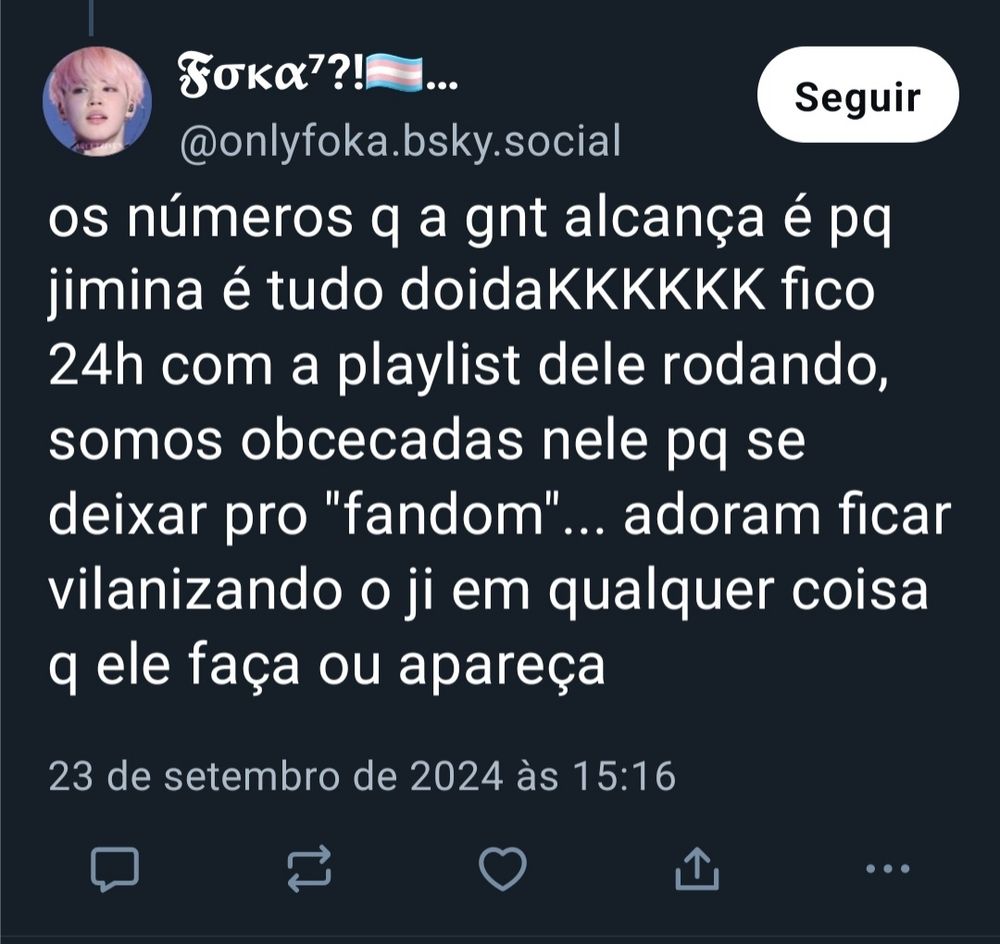This screenshot has height=944, width=1000.
Task: Click the trans flag emoji in the name
Action: [393, 76]
